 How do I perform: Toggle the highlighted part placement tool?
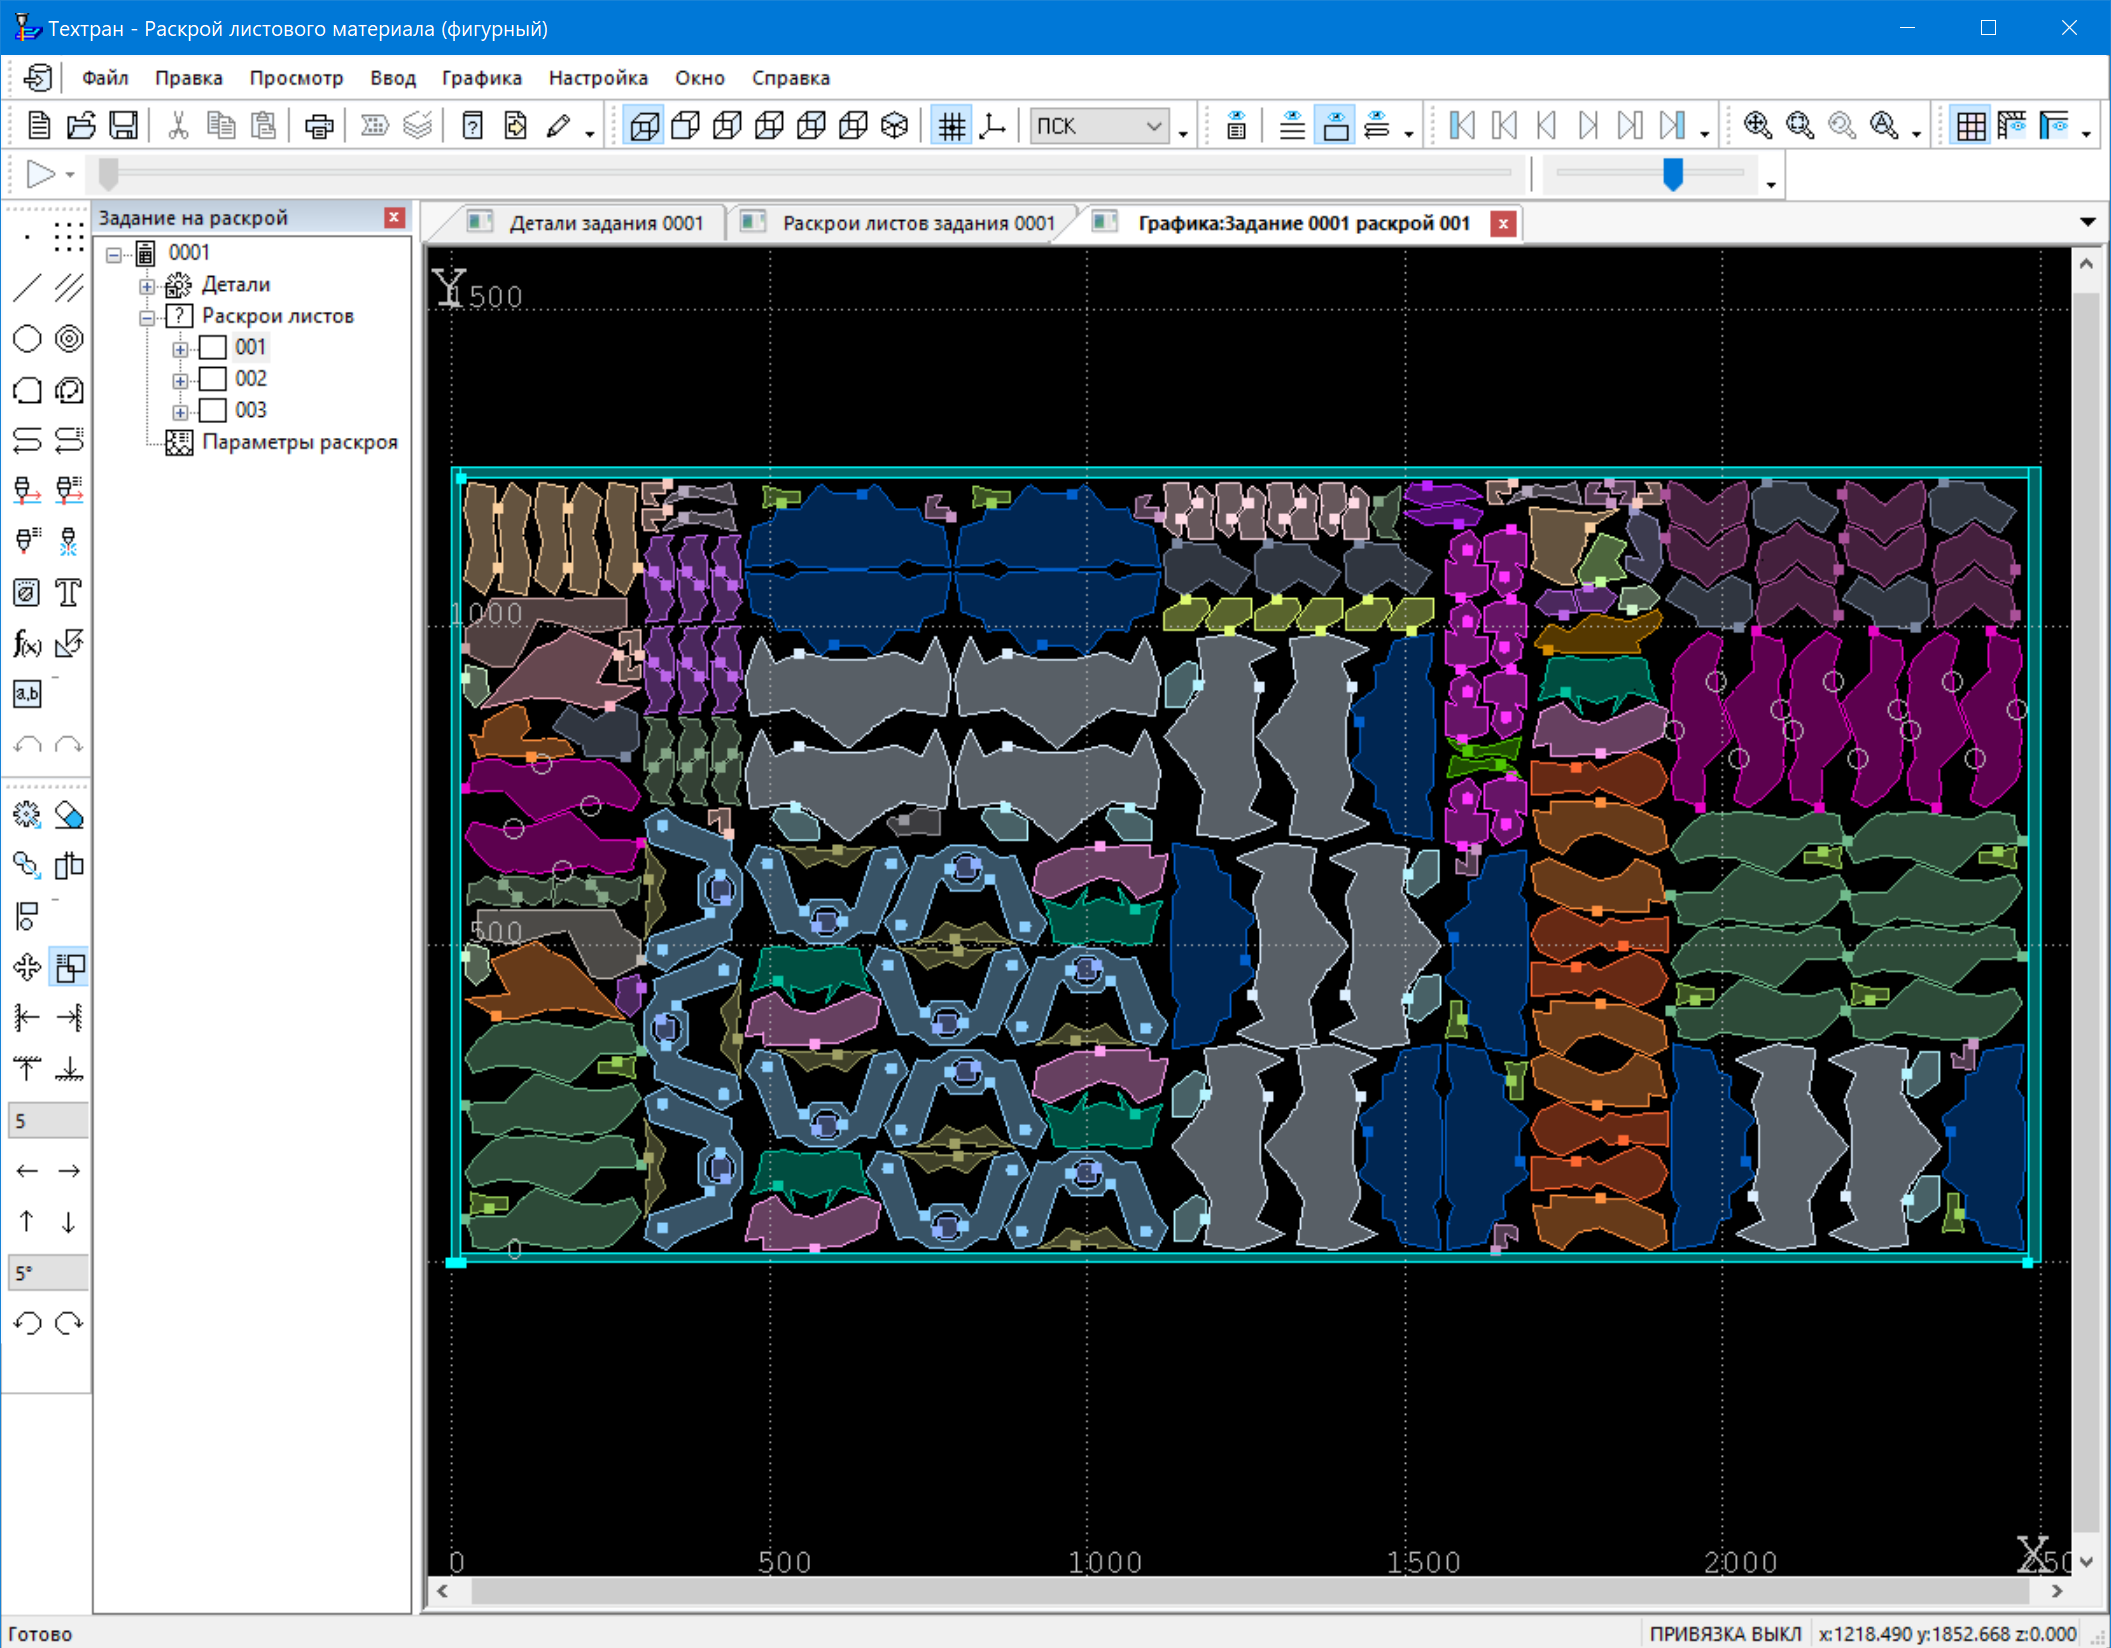(x=69, y=967)
